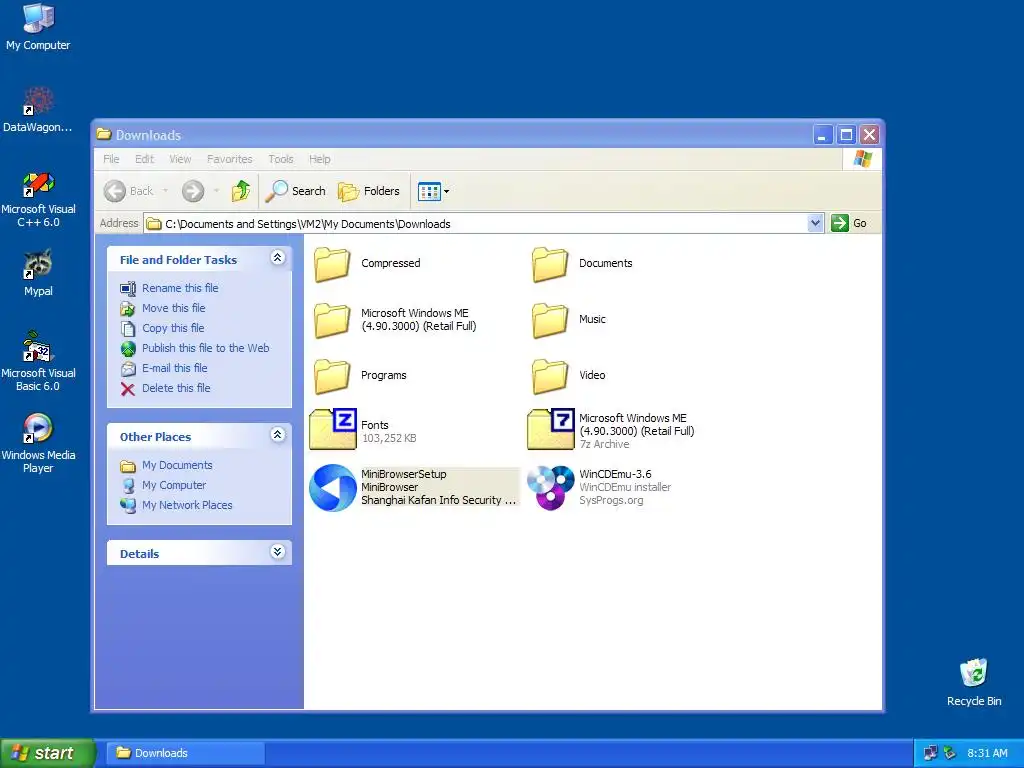
Task: Click the Forward arrow button
Action: tap(193, 191)
